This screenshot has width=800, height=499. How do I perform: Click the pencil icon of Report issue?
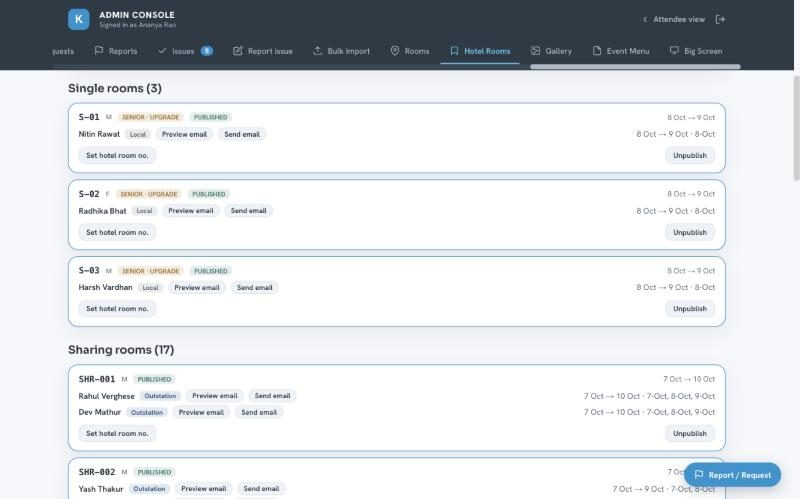click(x=238, y=51)
